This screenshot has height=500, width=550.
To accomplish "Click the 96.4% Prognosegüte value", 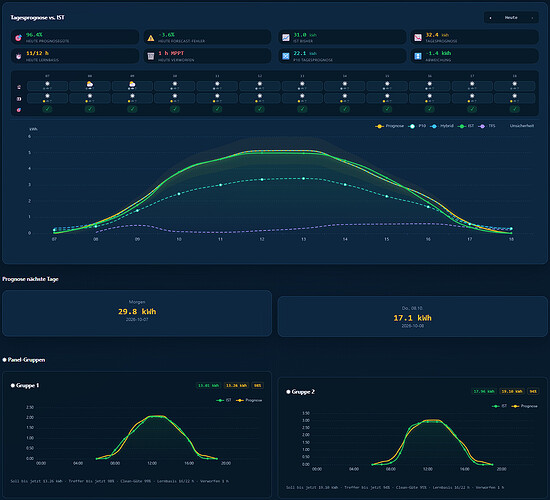I will [34, 35].
